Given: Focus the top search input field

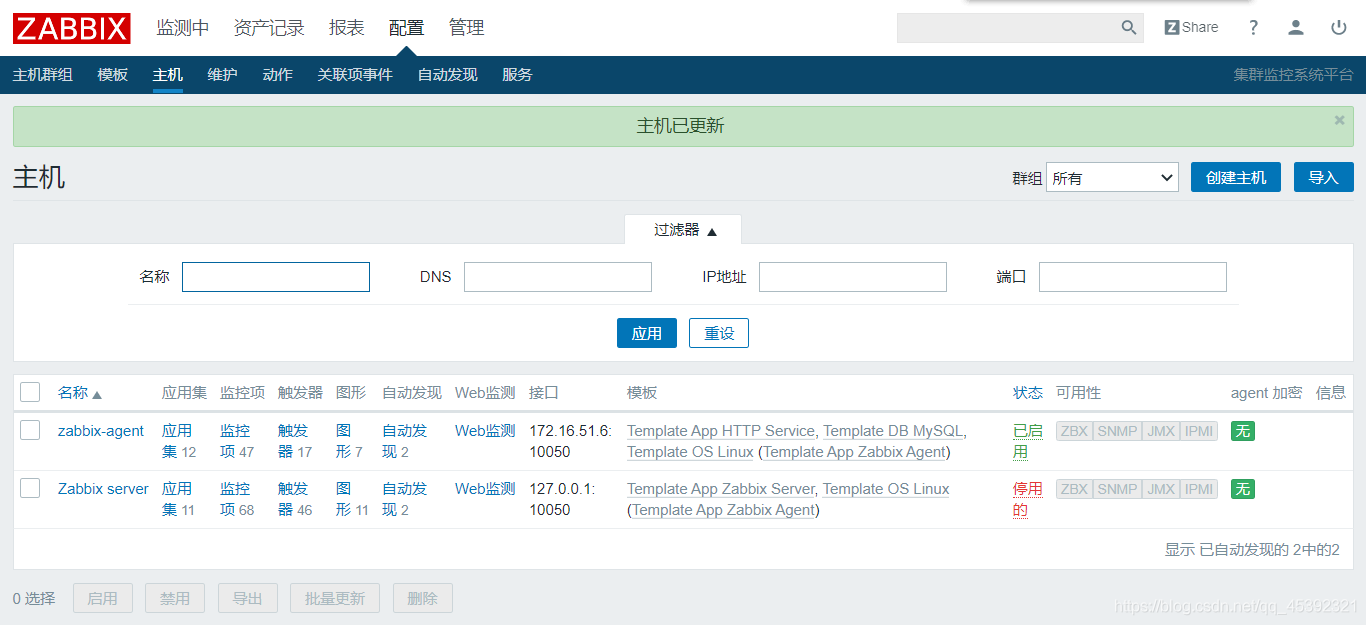Looking at the screenshot, I should [x=1008, y=28].
